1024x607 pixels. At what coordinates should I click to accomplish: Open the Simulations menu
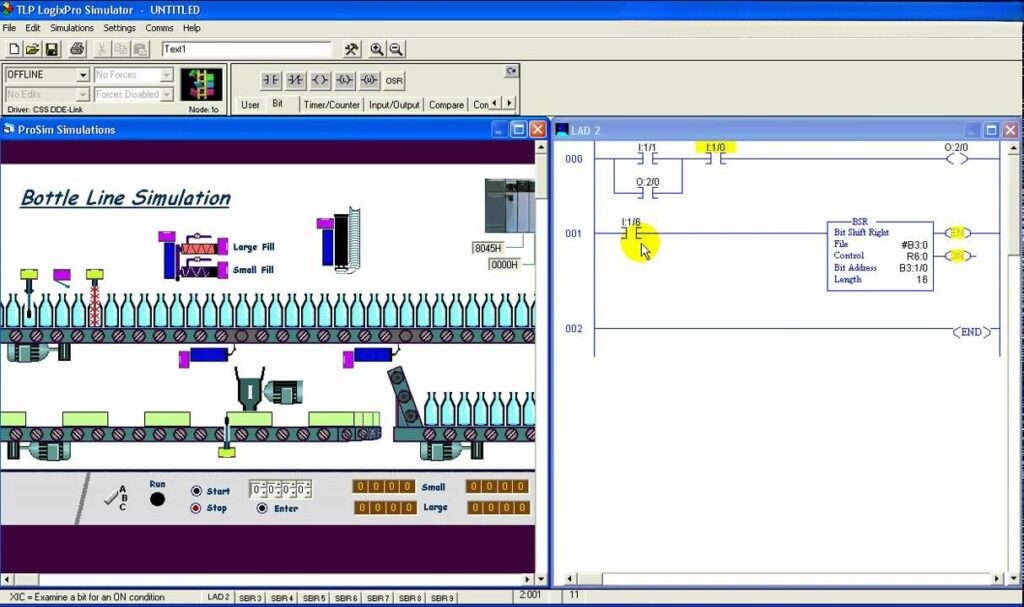tap(72, 28)
